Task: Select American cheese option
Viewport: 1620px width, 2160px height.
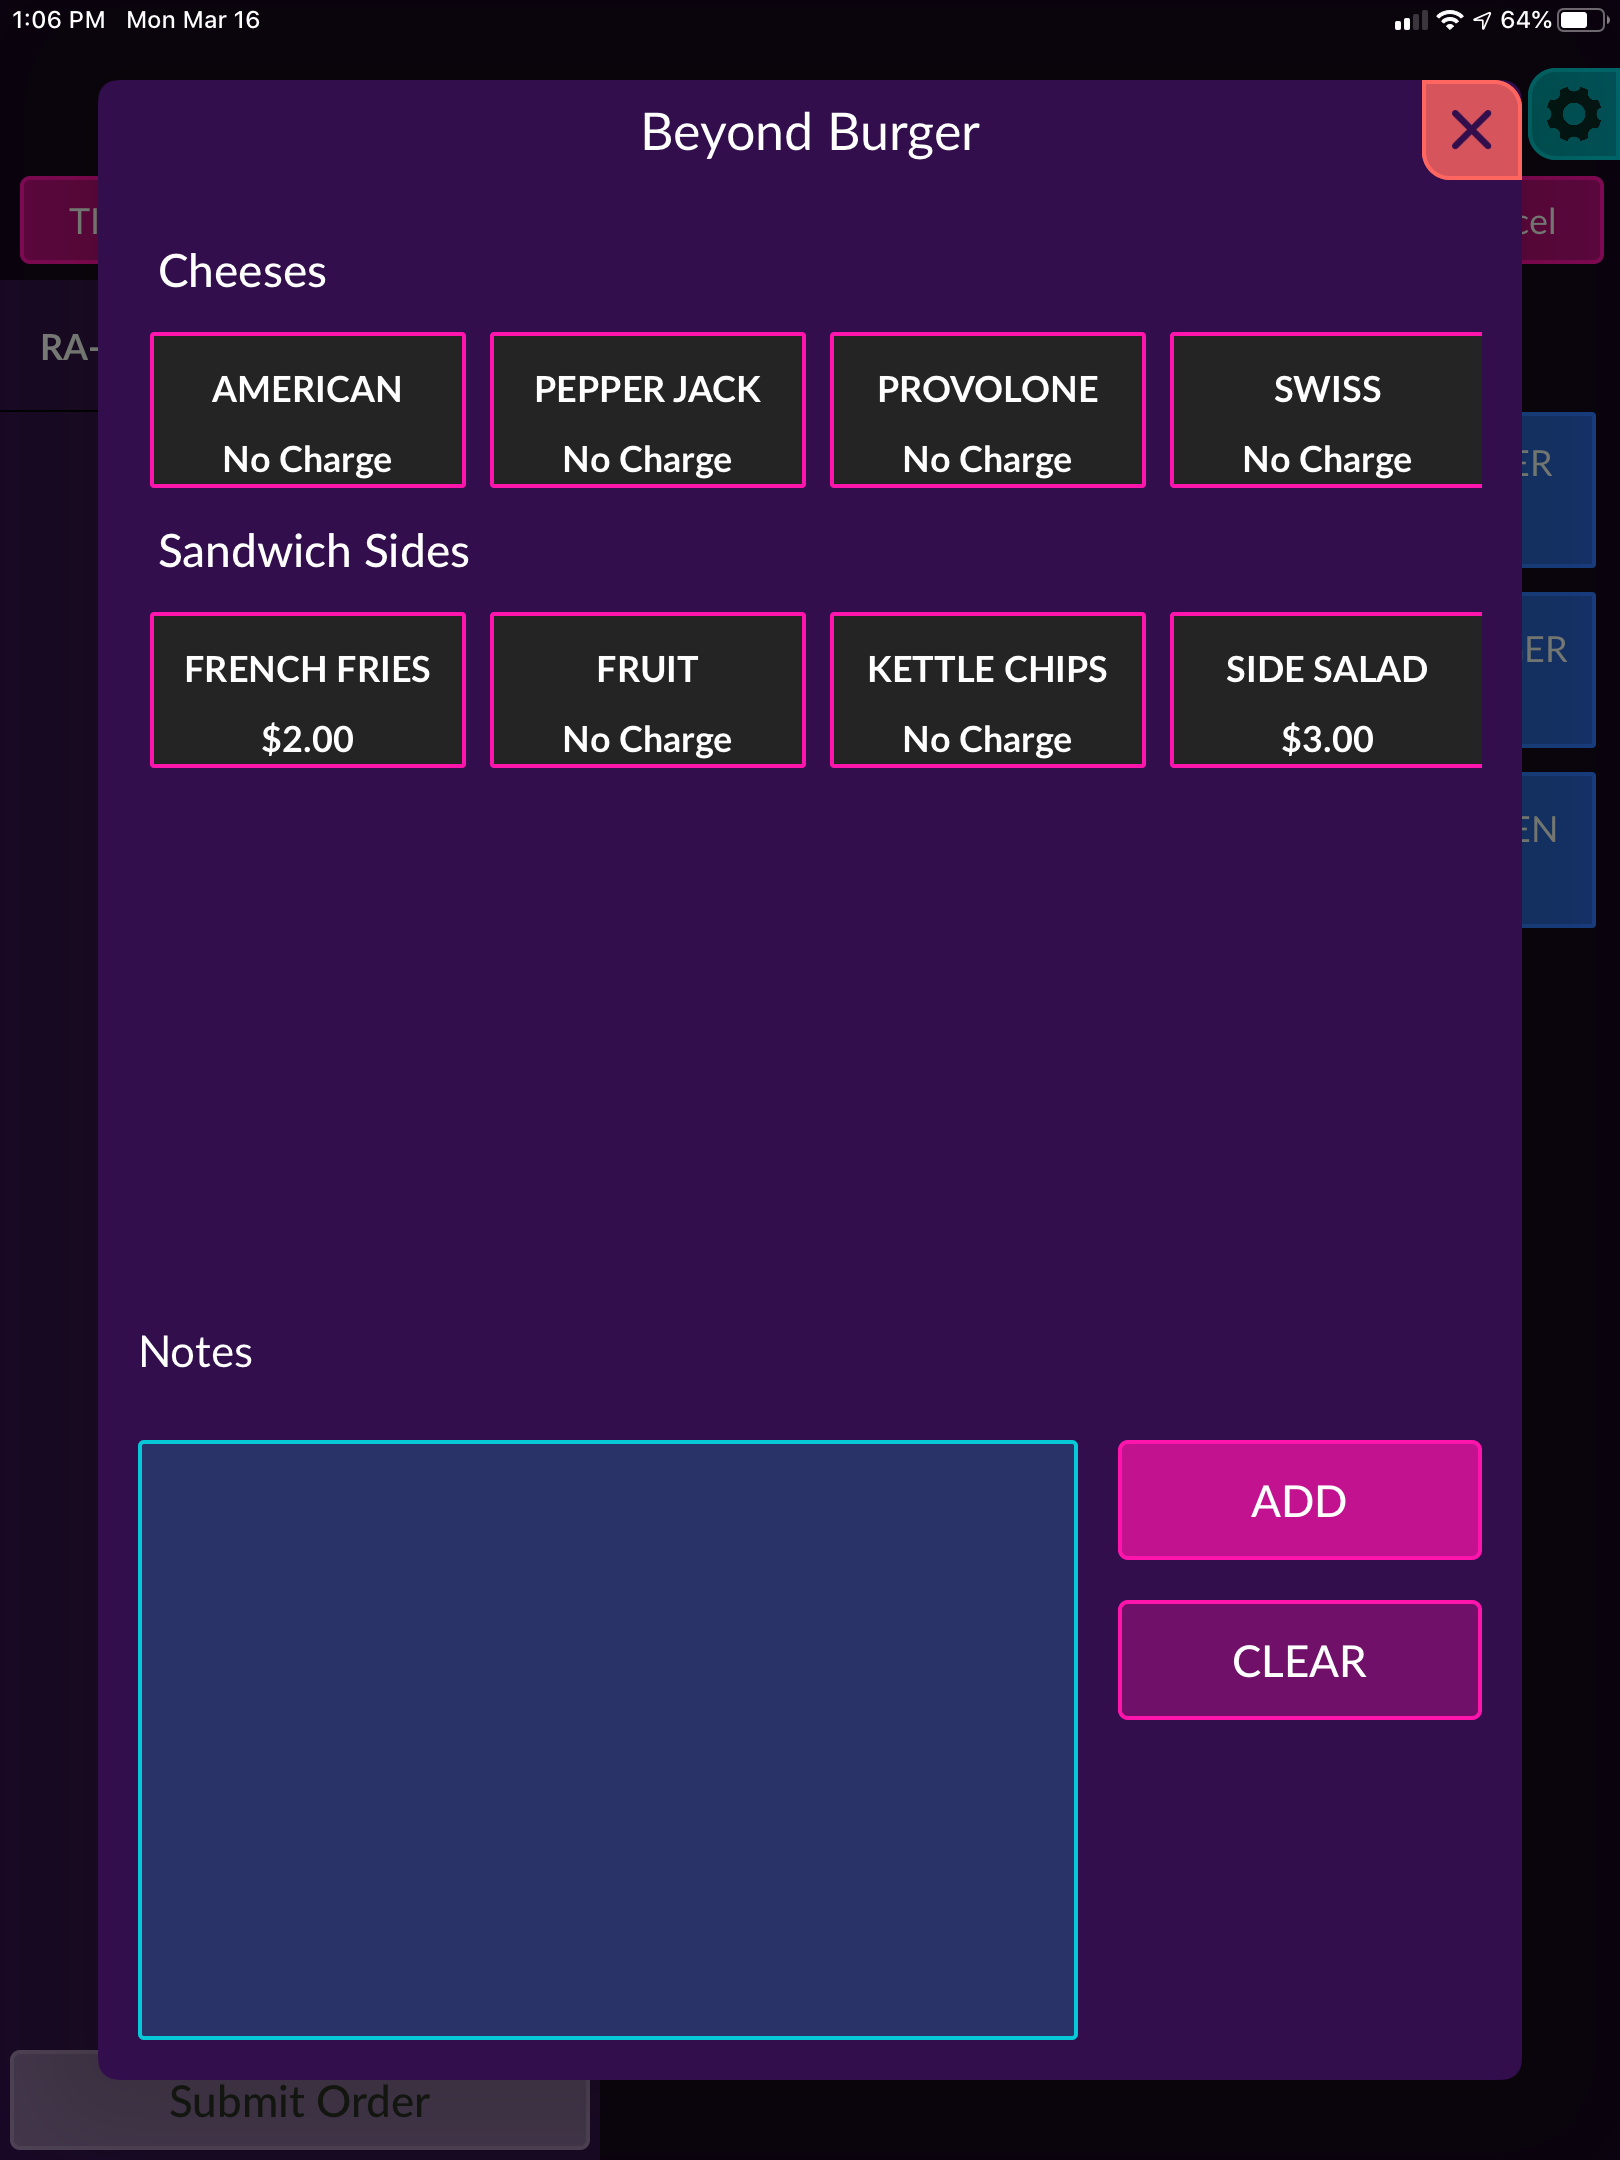Action: (x=308, y=410)
